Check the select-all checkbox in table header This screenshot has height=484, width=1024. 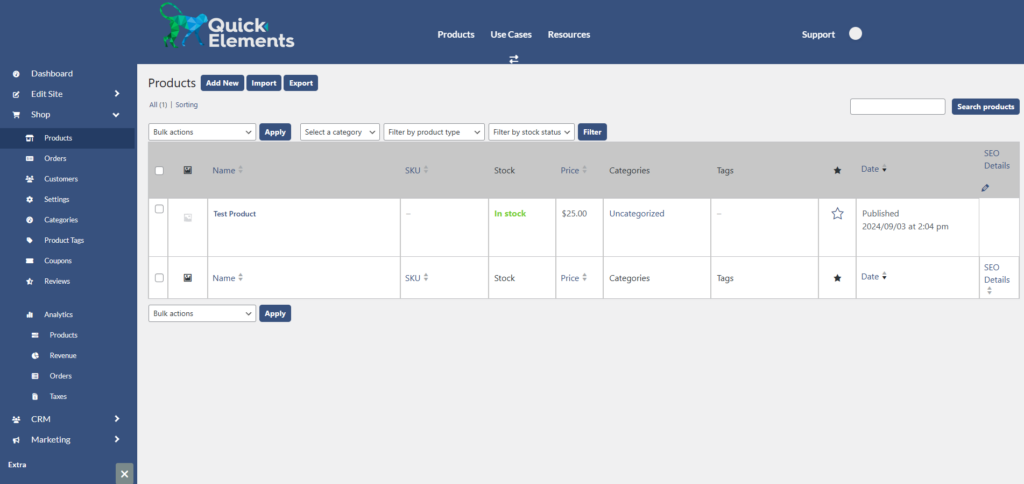[x=159, y=170]
